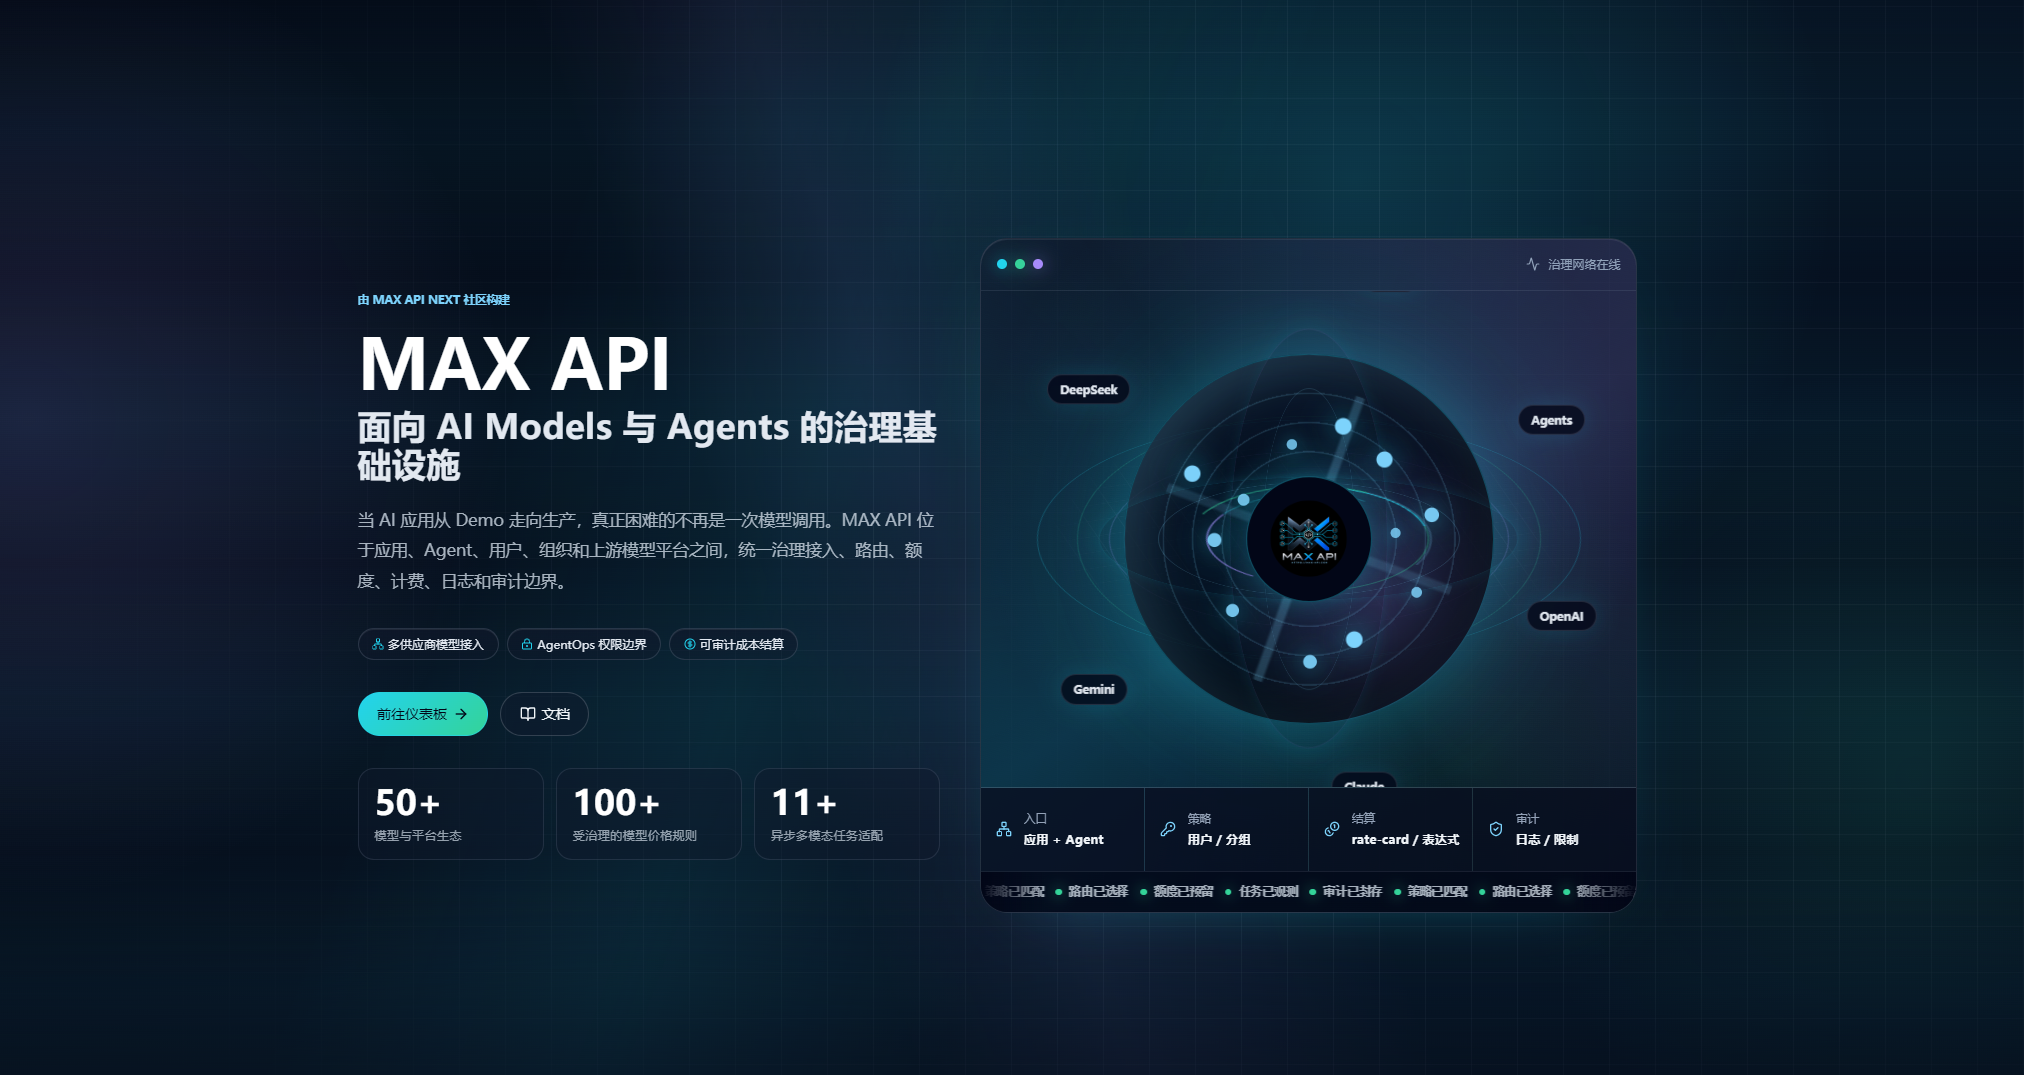Click the pulse icon beside 治理网络在线

(1532, 264)
